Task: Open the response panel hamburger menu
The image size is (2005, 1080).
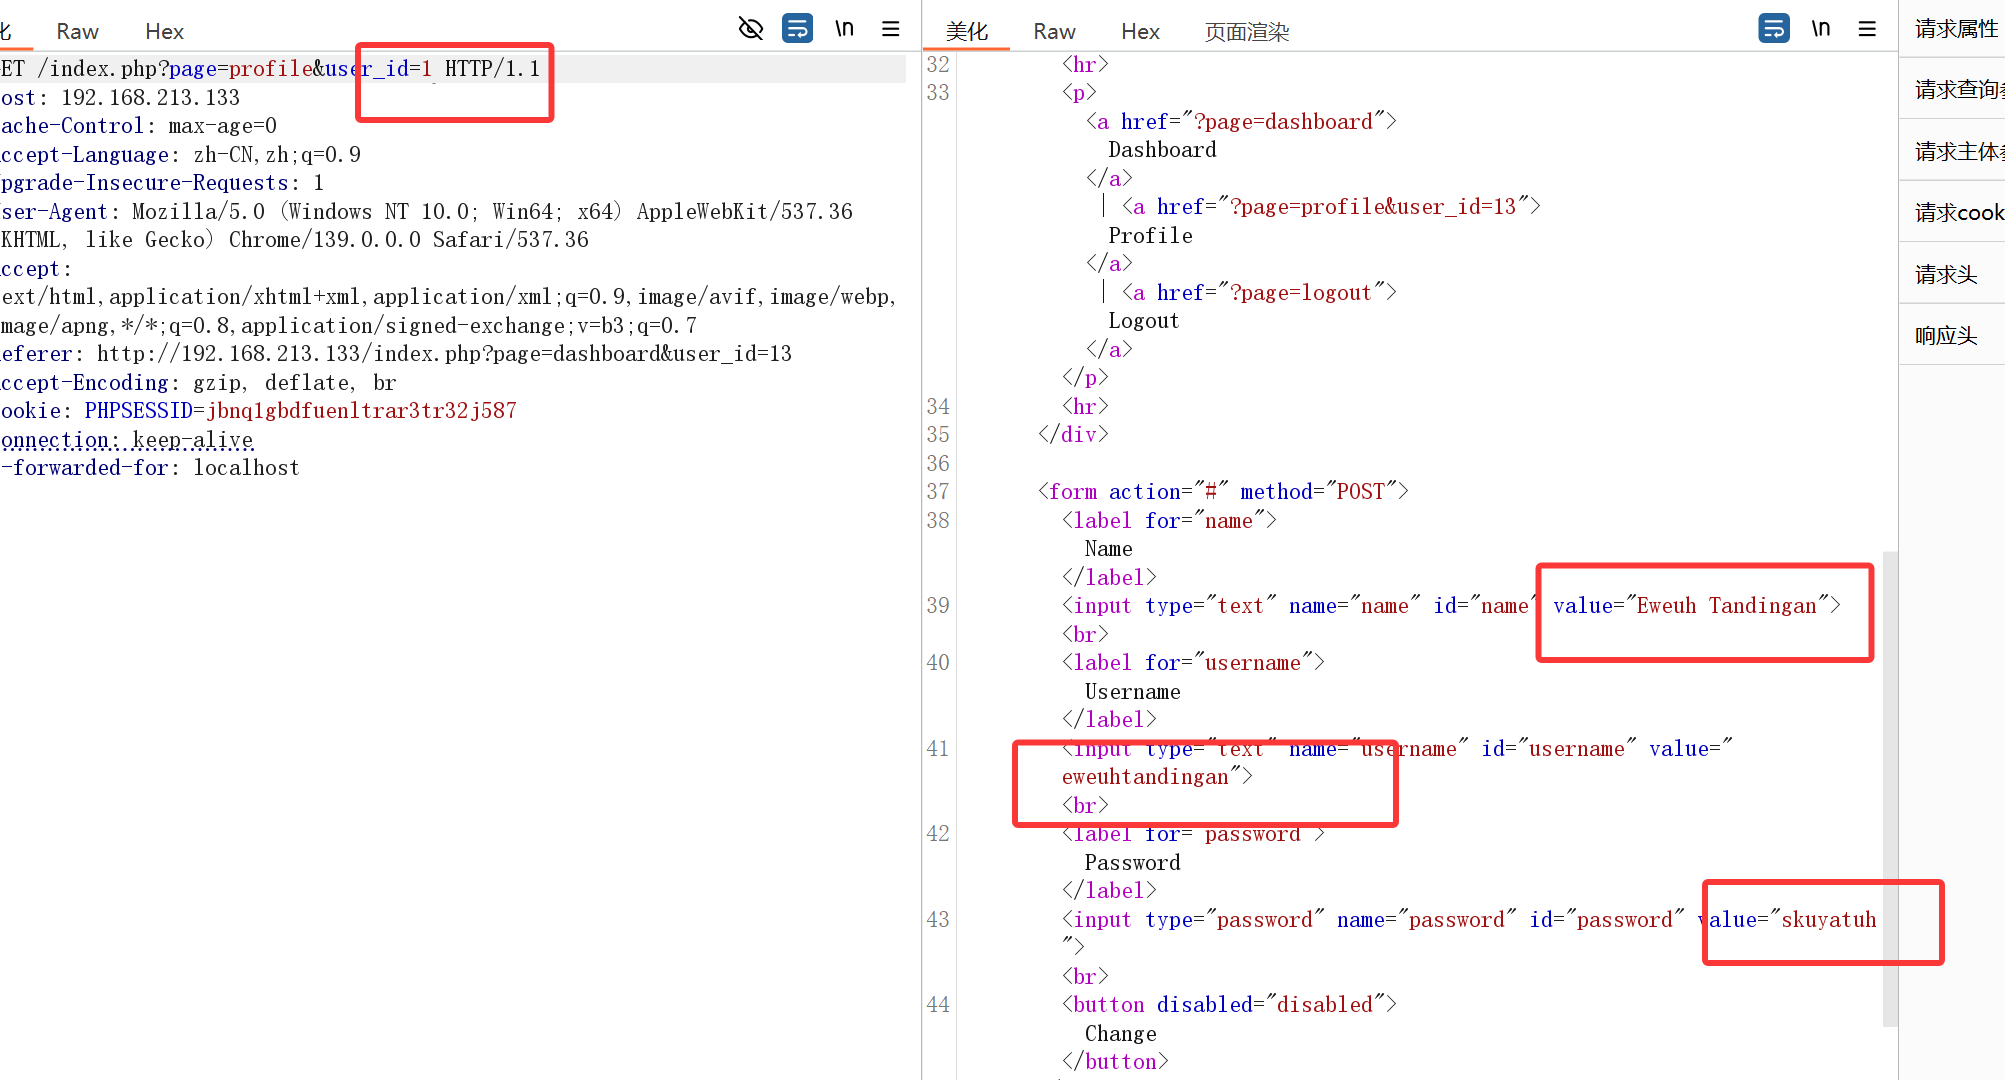Action: click(x=1867, y=28)
